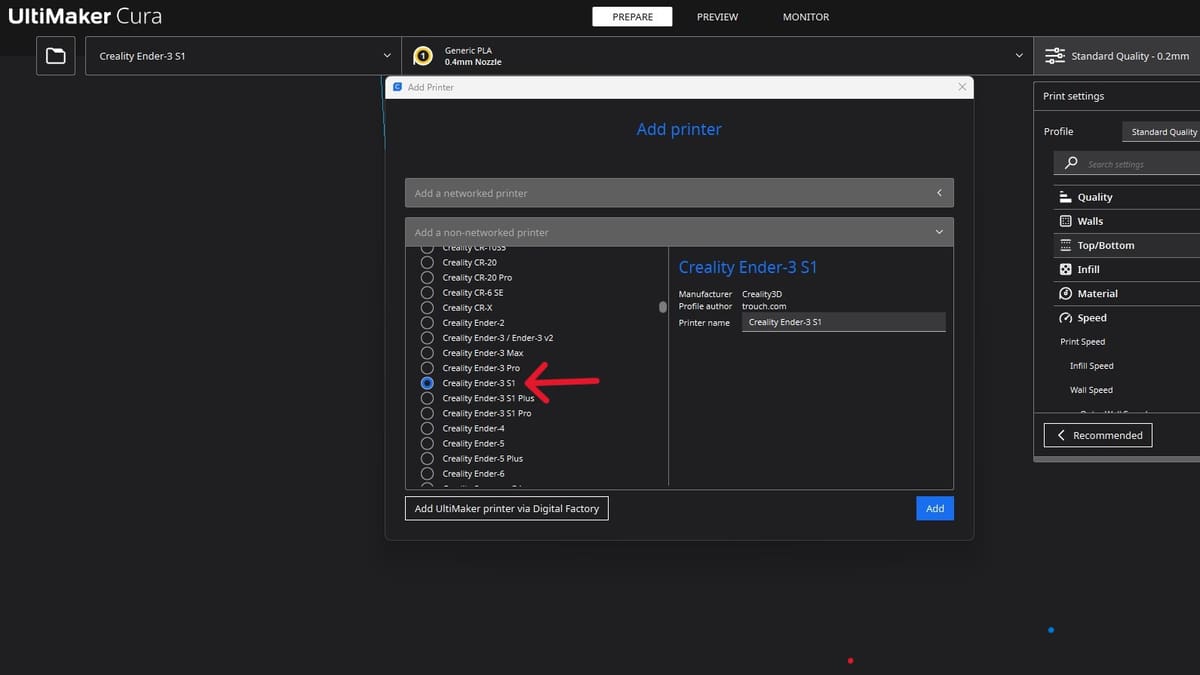Click the printer list scrollbar handle
Viewport: 1200px width, 675px height.
point(662,307)
